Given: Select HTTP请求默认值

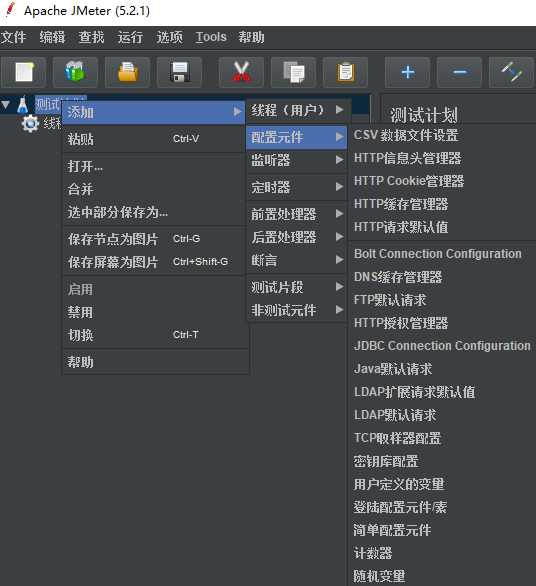Looking at the screenshot, I should (x=401, y=227).
